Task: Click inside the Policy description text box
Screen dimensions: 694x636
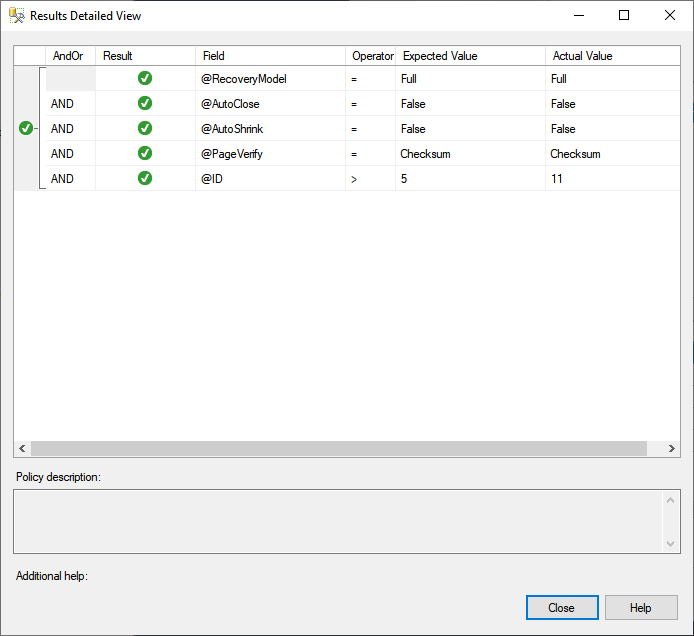Action: click(x=338, y=521)
